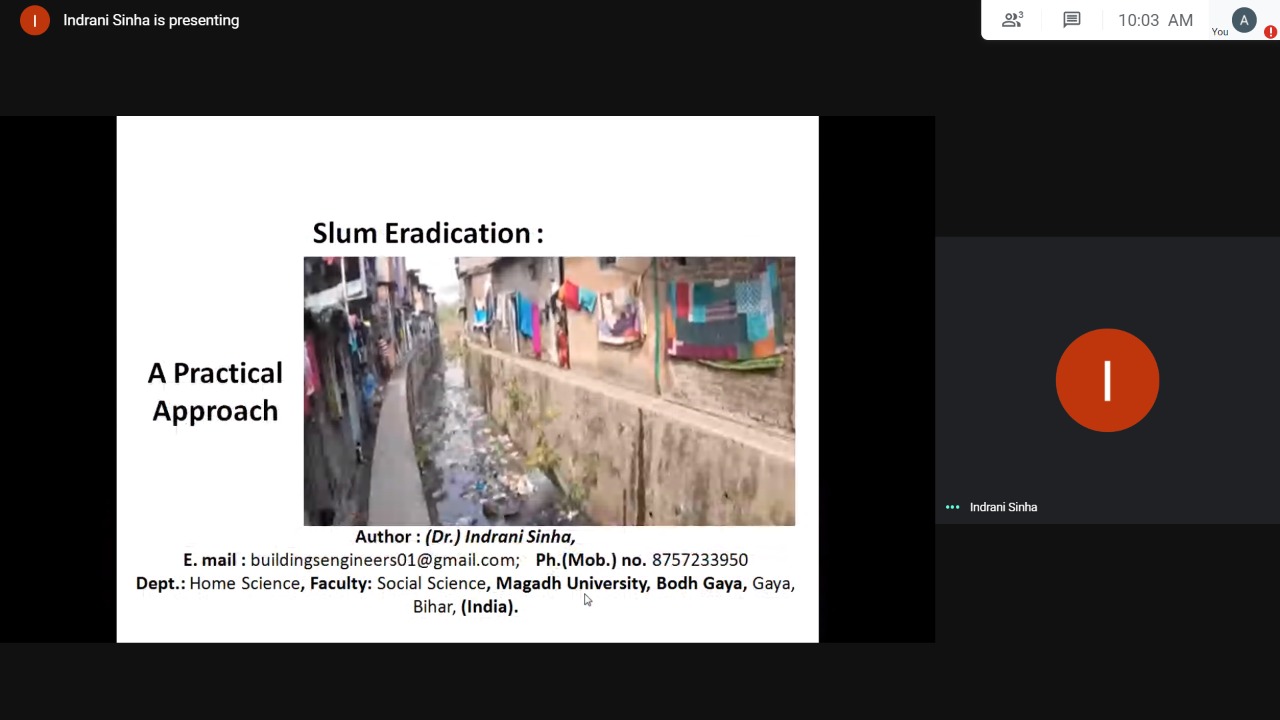Click the phone number 8757233950
The height and width of the screenshot is (720, 1280).
(700, 560)
